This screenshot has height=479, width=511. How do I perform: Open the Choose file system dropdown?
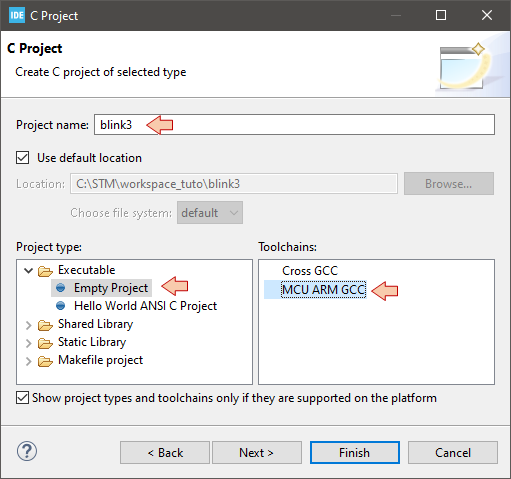pos(210,213)
